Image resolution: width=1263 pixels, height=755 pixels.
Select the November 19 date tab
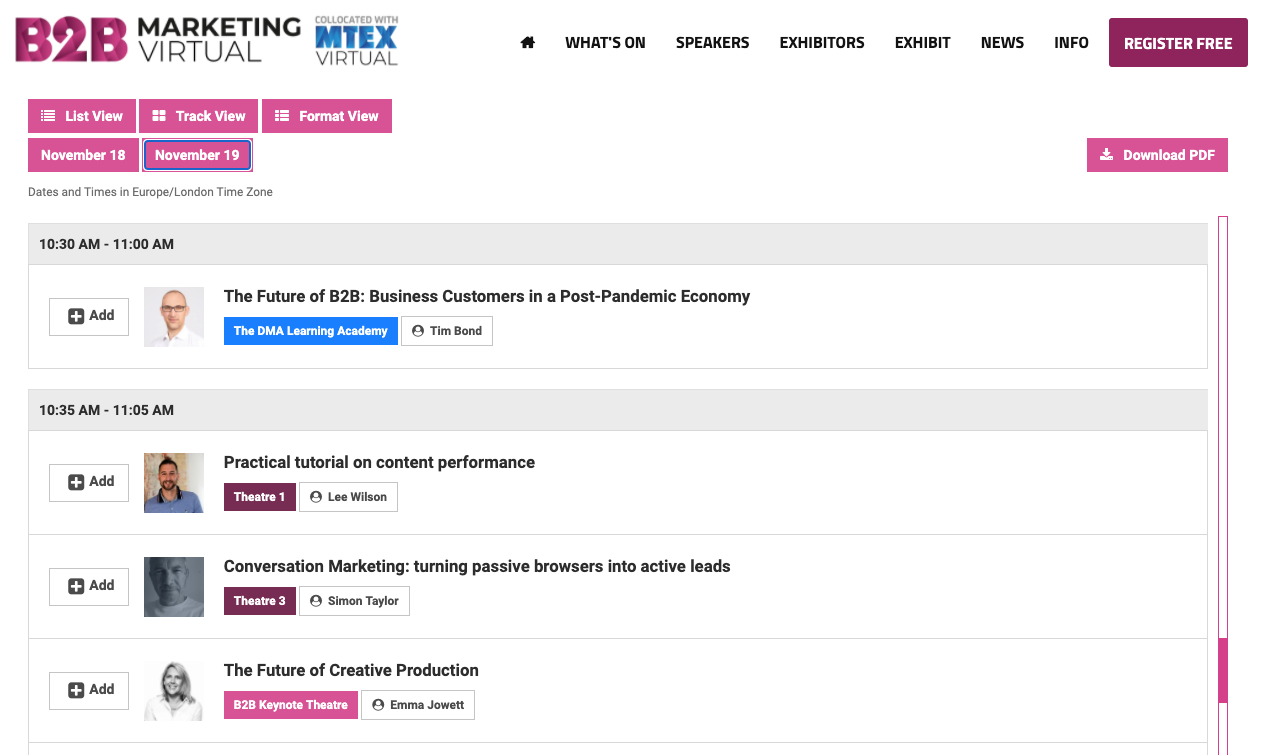197,155
